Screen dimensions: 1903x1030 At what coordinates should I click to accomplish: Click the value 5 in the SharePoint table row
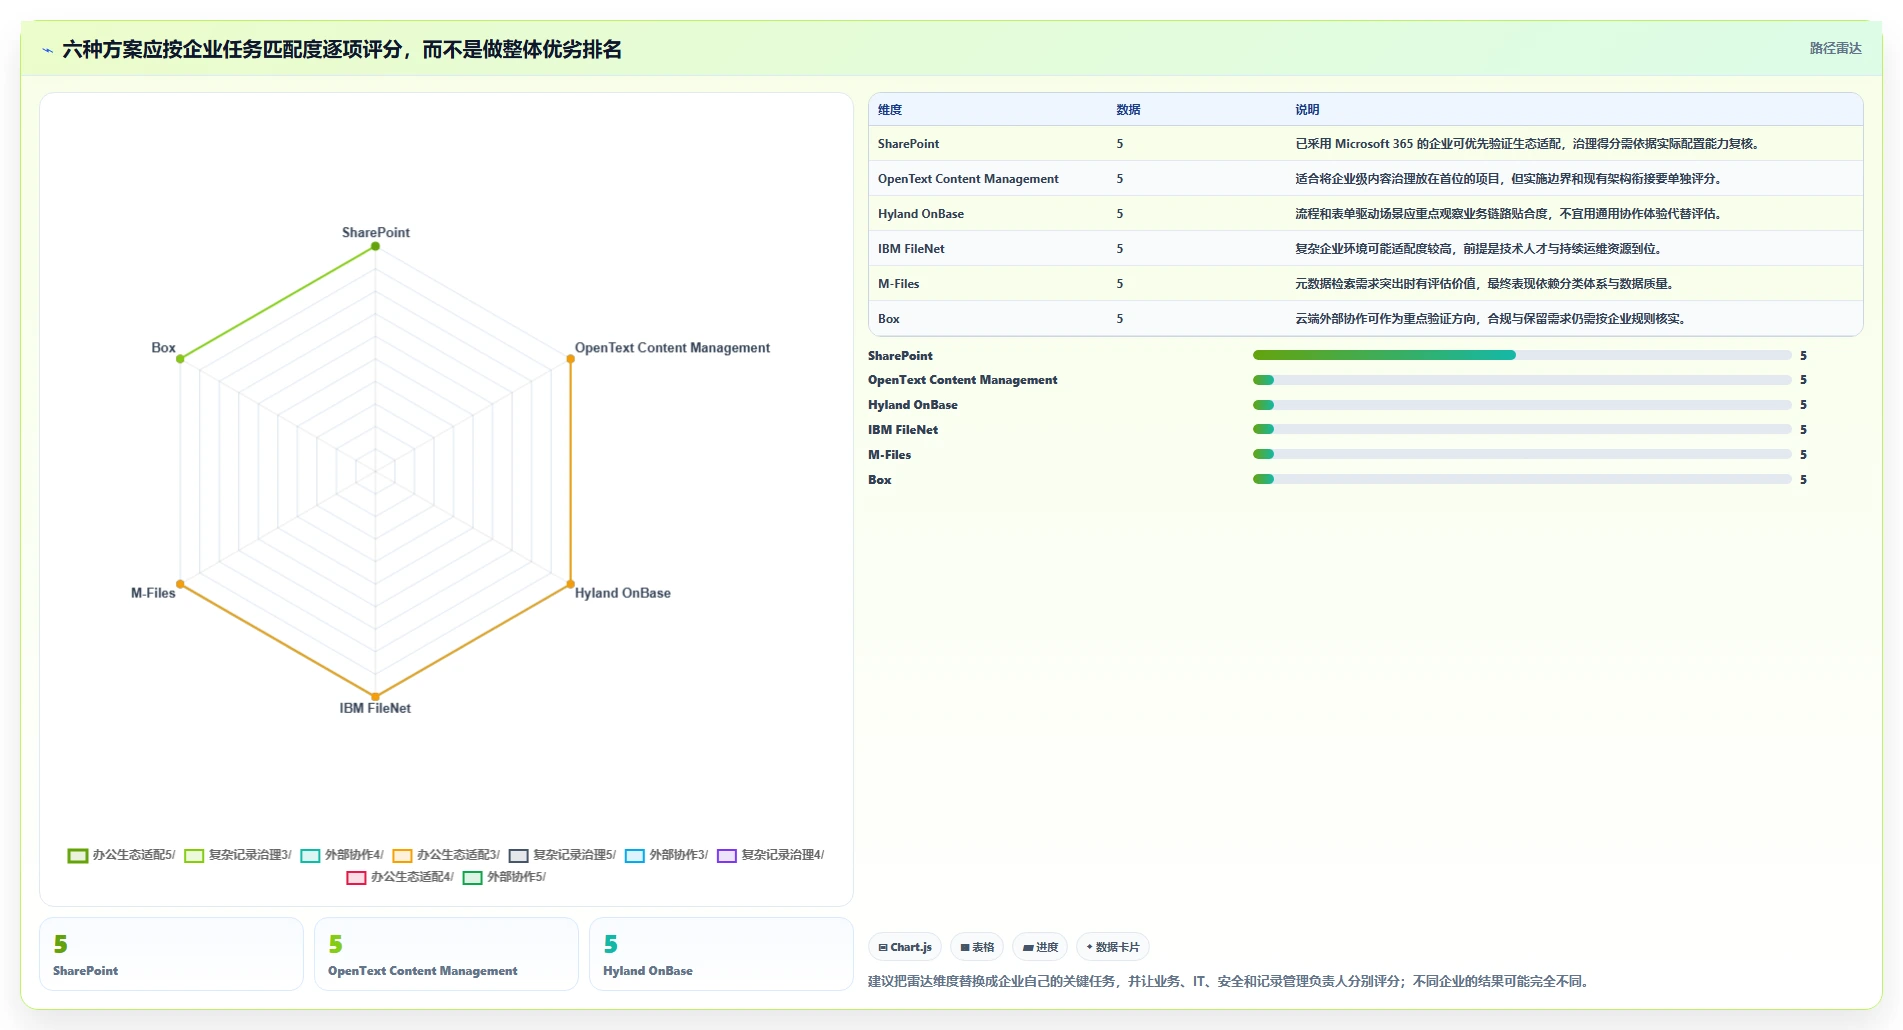(x=1120, y=144)
